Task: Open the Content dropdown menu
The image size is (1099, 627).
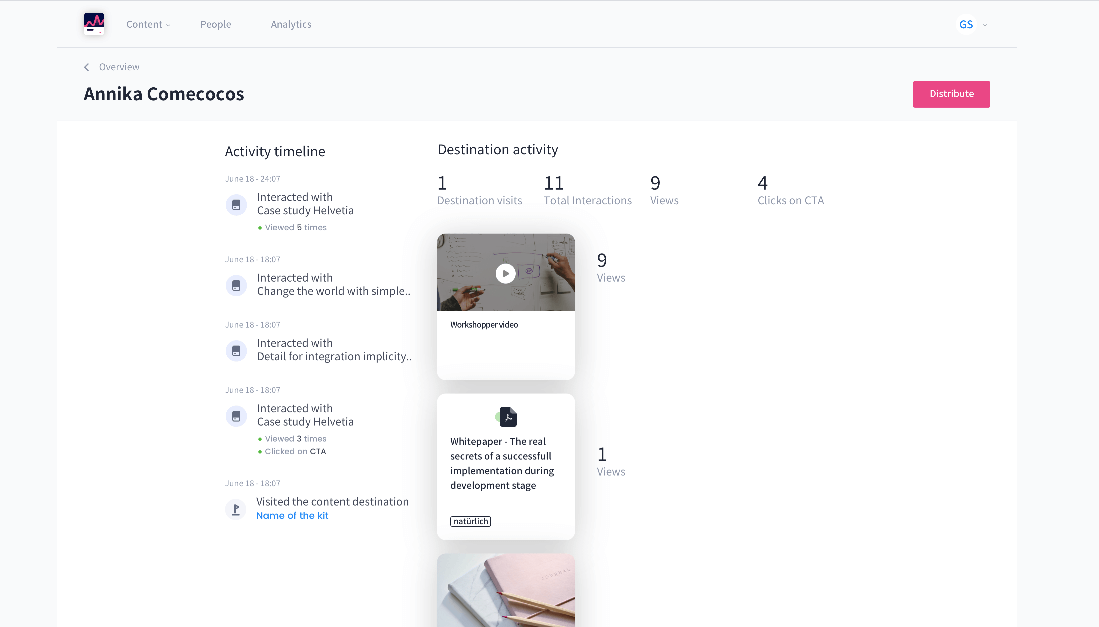Action: (x=148, y=24)
